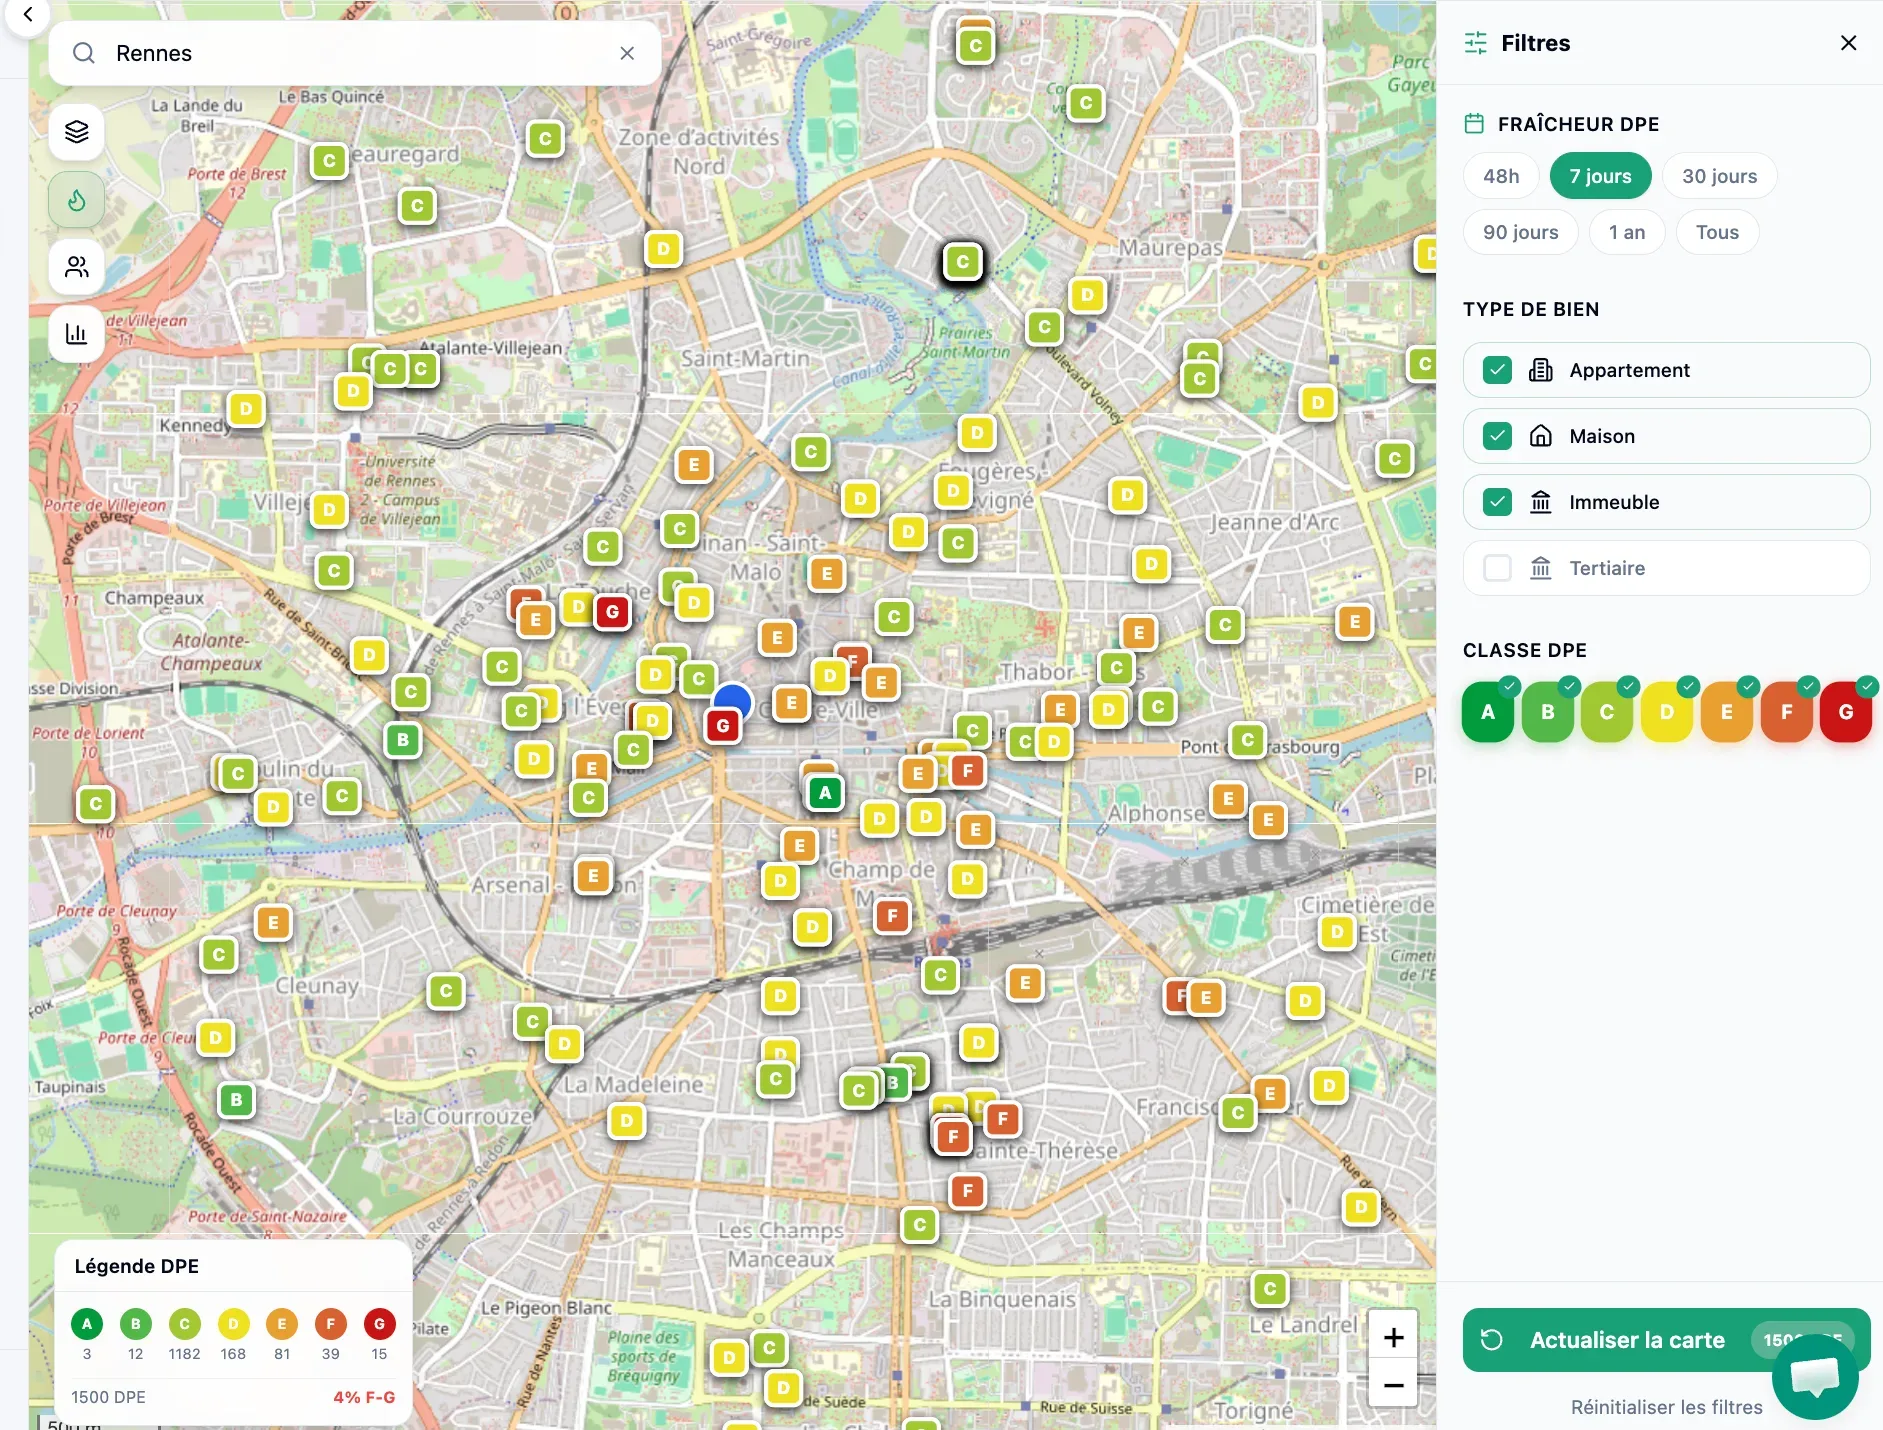Zoom out of the map
The height and width of the screenshot is (1430, 1883).
[x=1393, y=1385]
